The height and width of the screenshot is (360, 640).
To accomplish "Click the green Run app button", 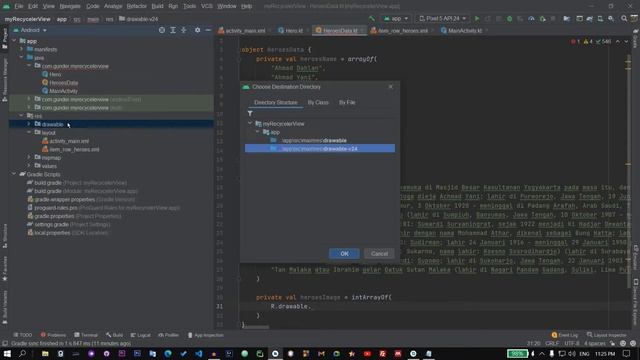I will pos(477,19).
